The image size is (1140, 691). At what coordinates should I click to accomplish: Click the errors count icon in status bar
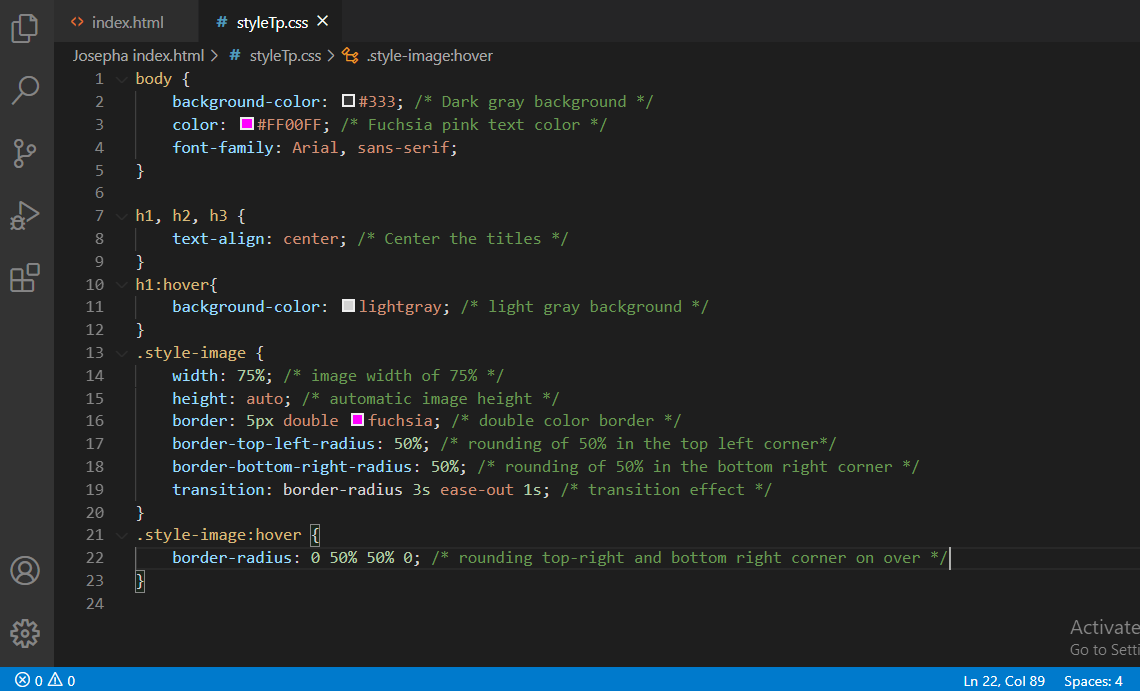pyautogui.click(x=23, y=680)
